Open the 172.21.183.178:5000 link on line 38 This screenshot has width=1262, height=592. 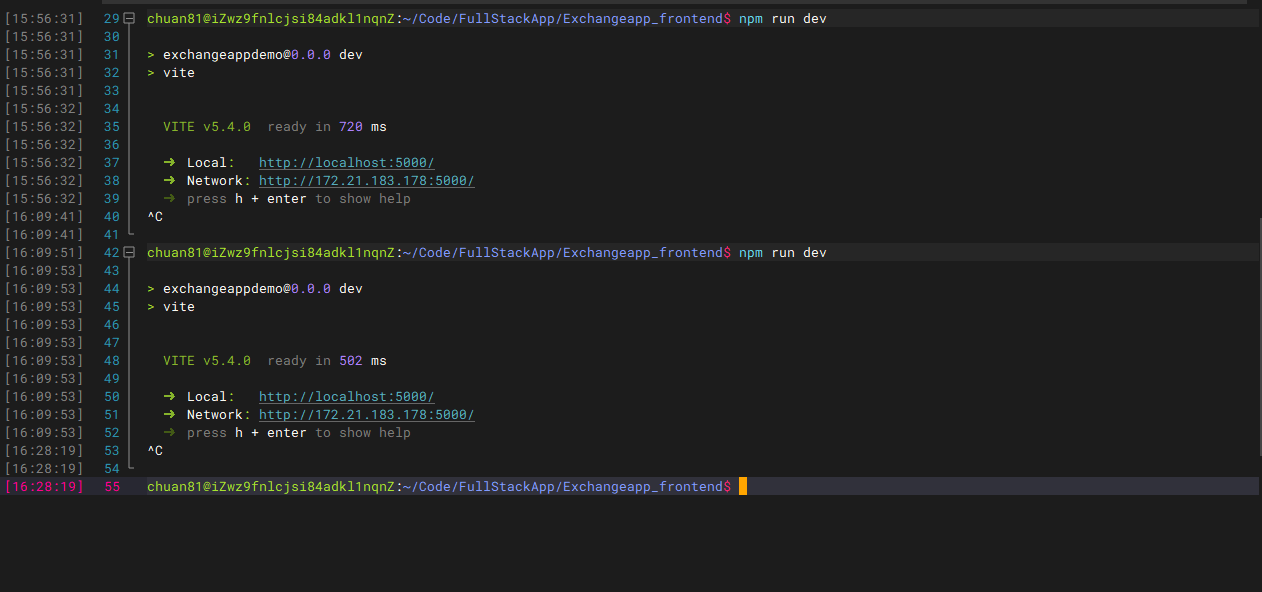pyautogui.click(x=367, y=181)
